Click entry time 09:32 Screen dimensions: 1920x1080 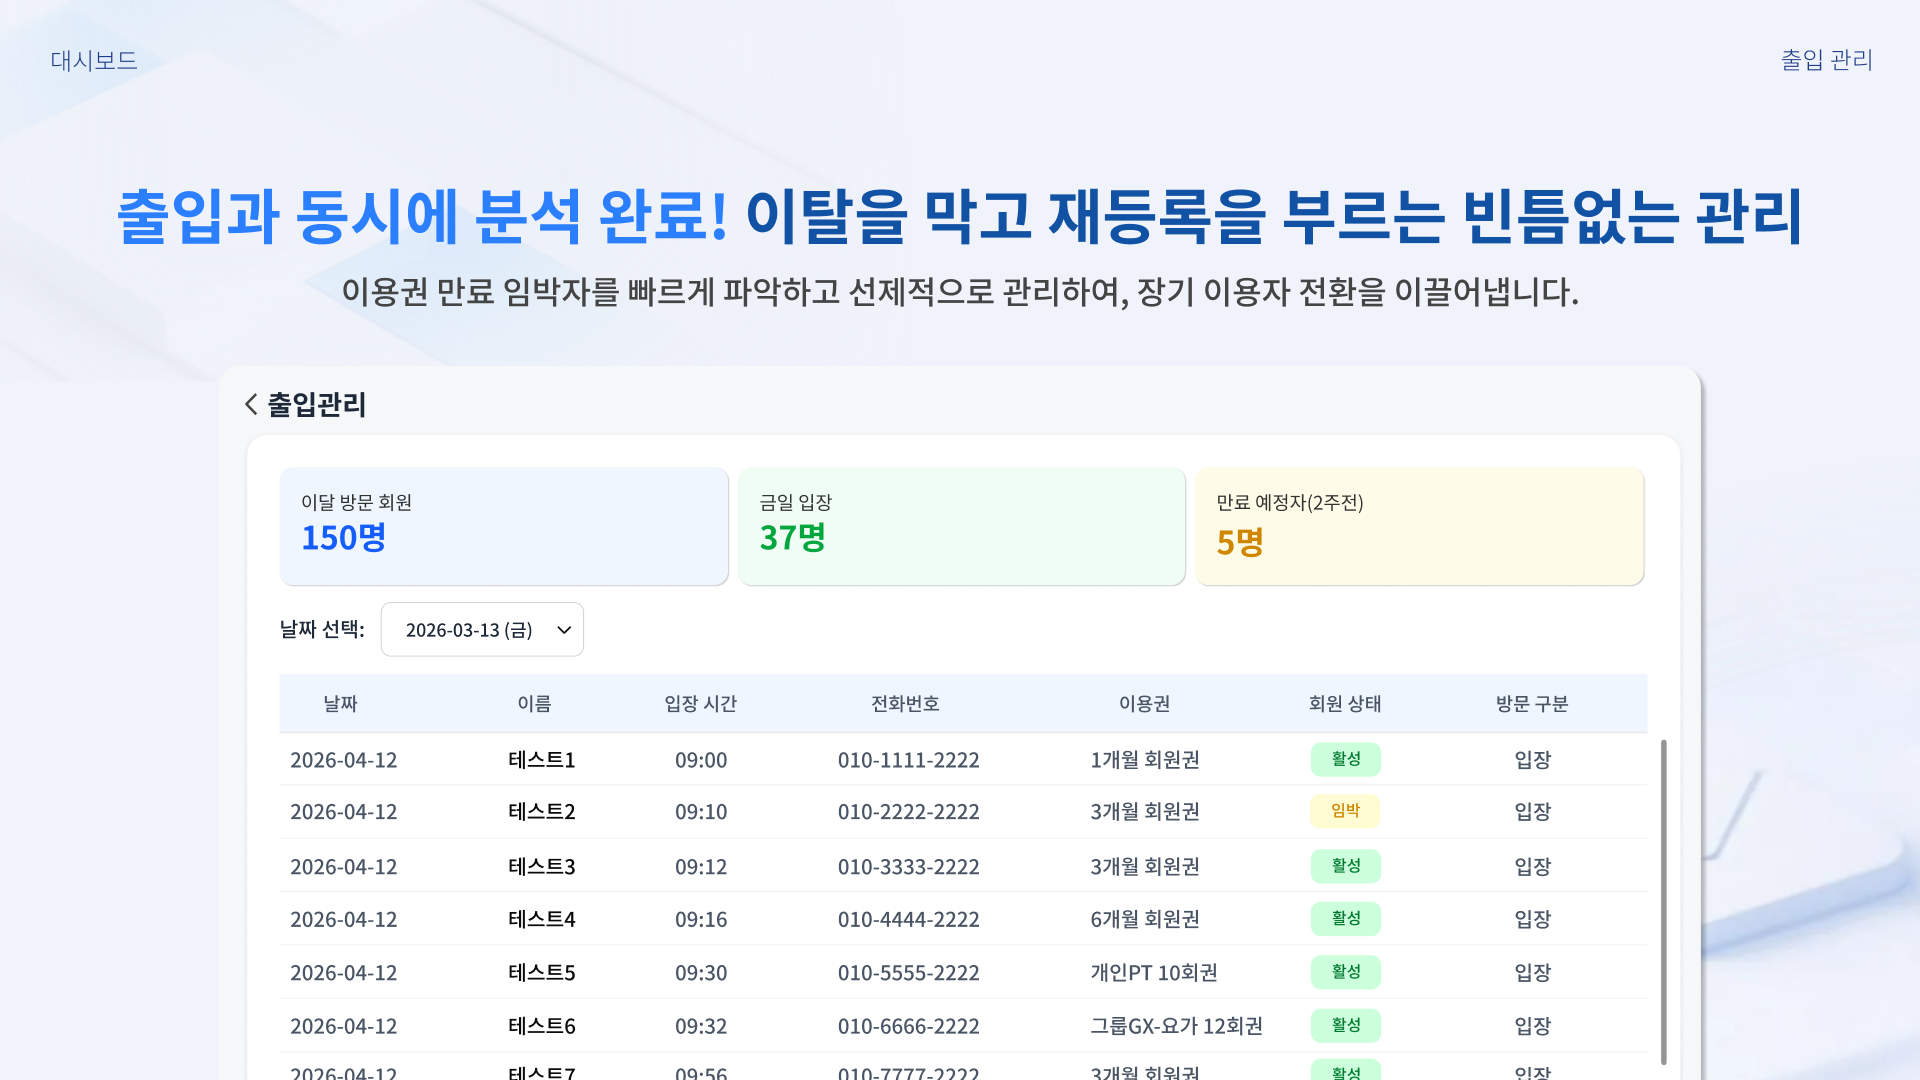coord(701,1026)
